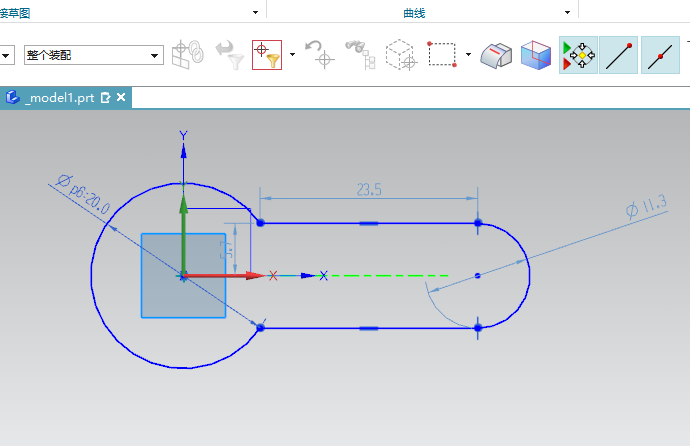Screen dimensions: 690x446
Task: Click the red-outlined selection filter funnel icon
Action: pyautogui.click(x=267, y=55)
